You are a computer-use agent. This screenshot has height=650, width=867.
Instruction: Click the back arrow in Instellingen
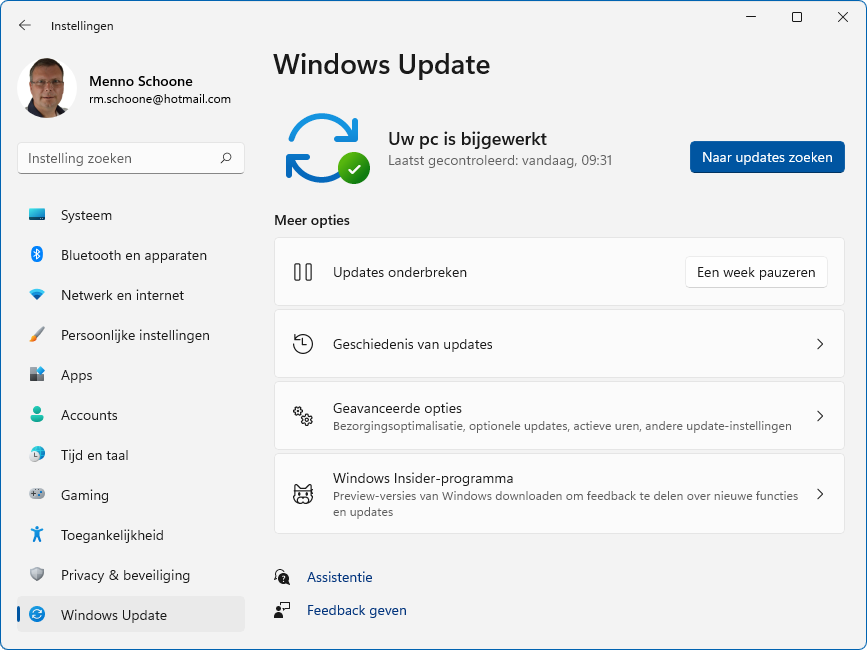[x=24, y=25]
